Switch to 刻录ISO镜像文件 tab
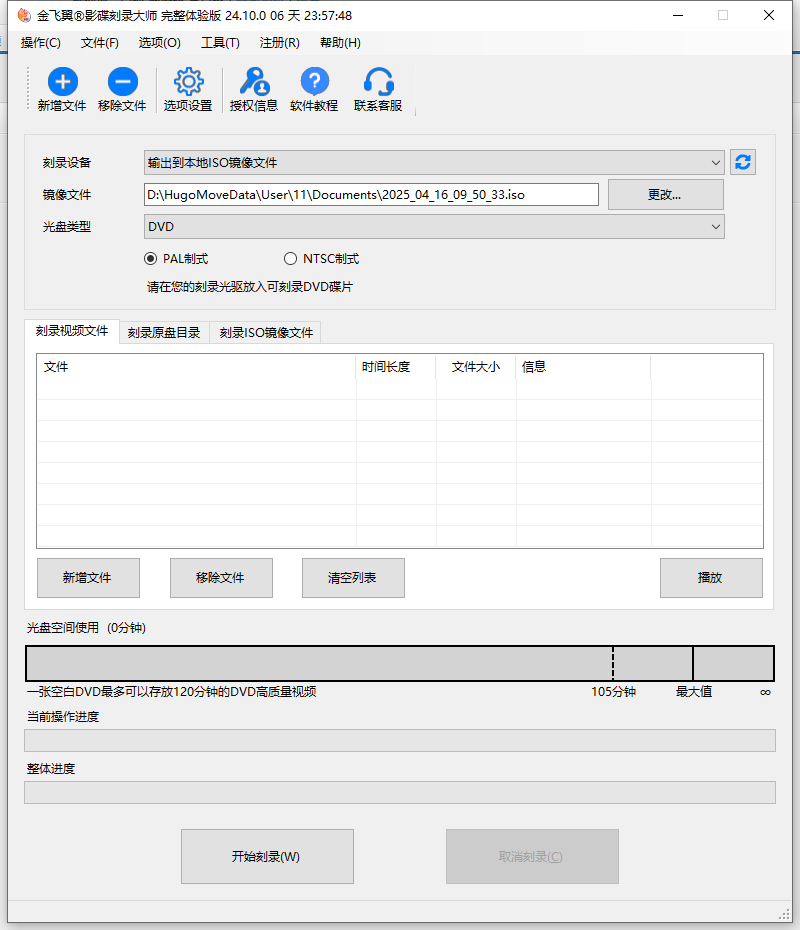This screenshot has height=930, width=800. [x=266, y=333]
